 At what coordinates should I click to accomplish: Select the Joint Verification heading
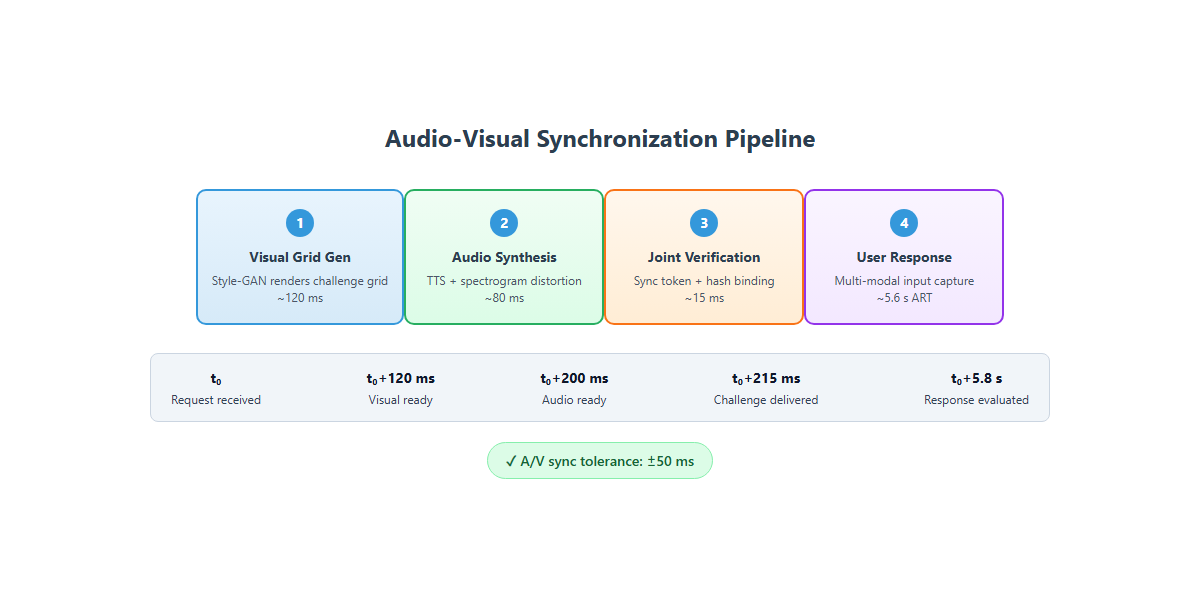[704, 257]
